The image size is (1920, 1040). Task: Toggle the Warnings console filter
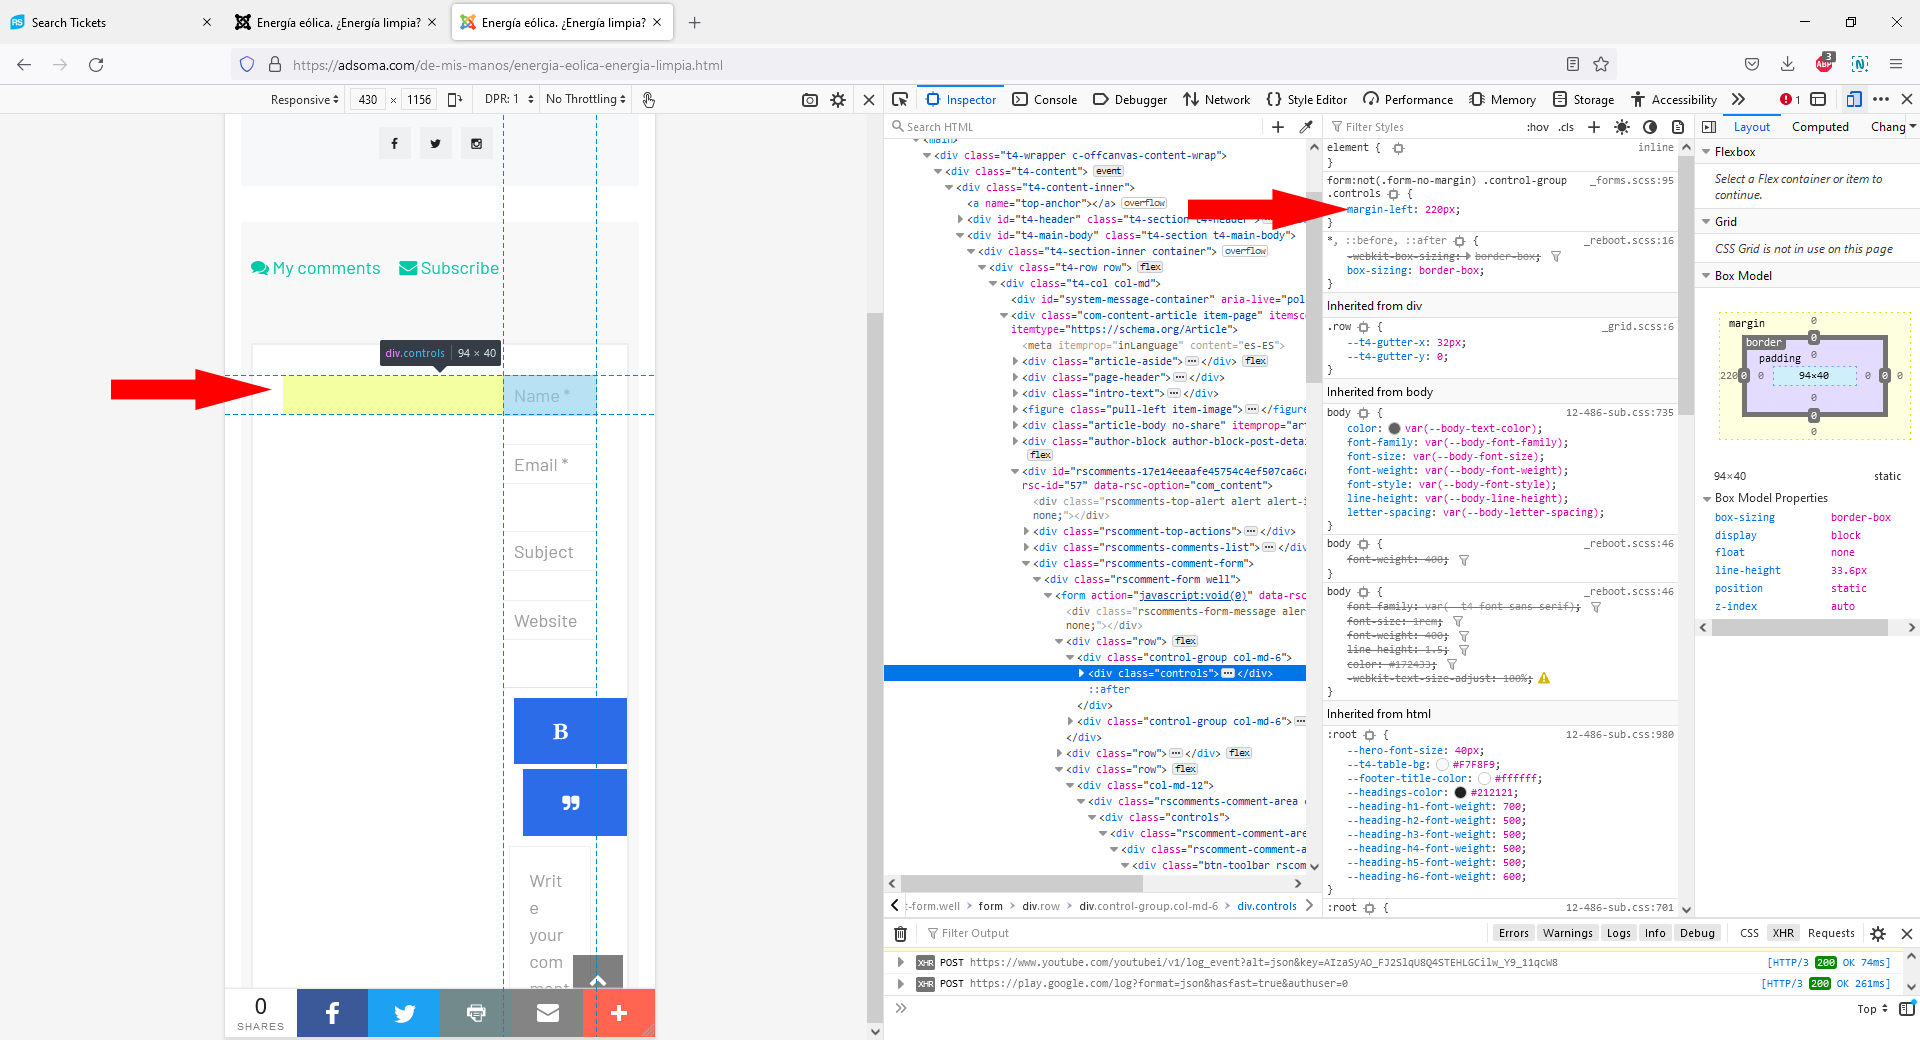click(1567, 933)
